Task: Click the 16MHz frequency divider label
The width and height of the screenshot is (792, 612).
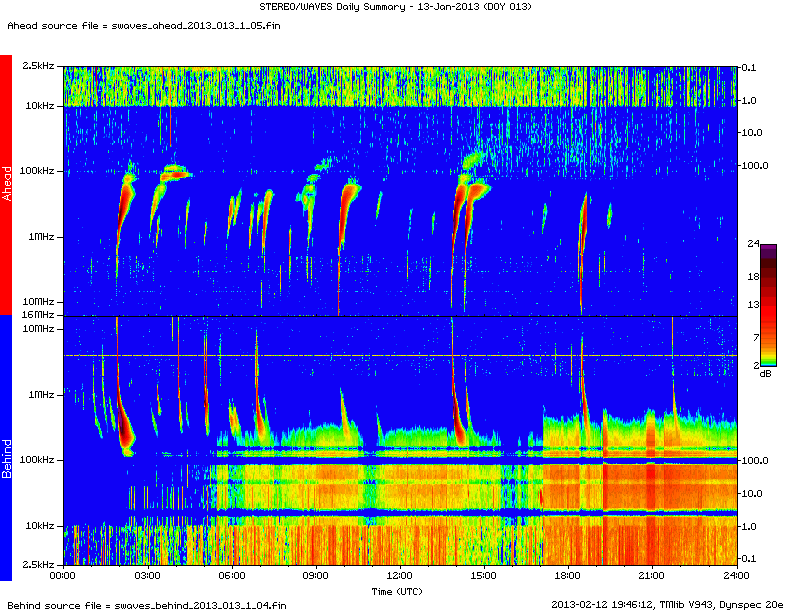Action: (39, 315)
